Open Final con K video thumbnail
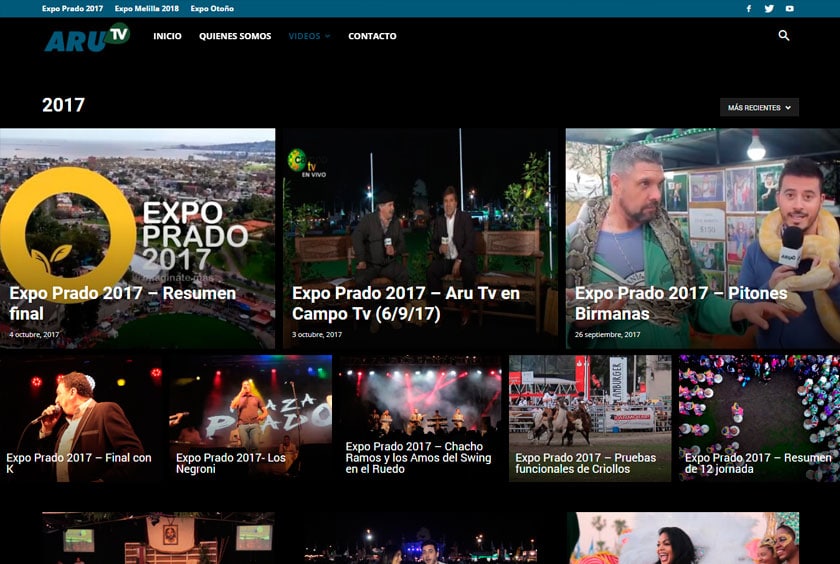Image resolution: width=840 pixels, height=564 pixels. (x=81, y=418)
